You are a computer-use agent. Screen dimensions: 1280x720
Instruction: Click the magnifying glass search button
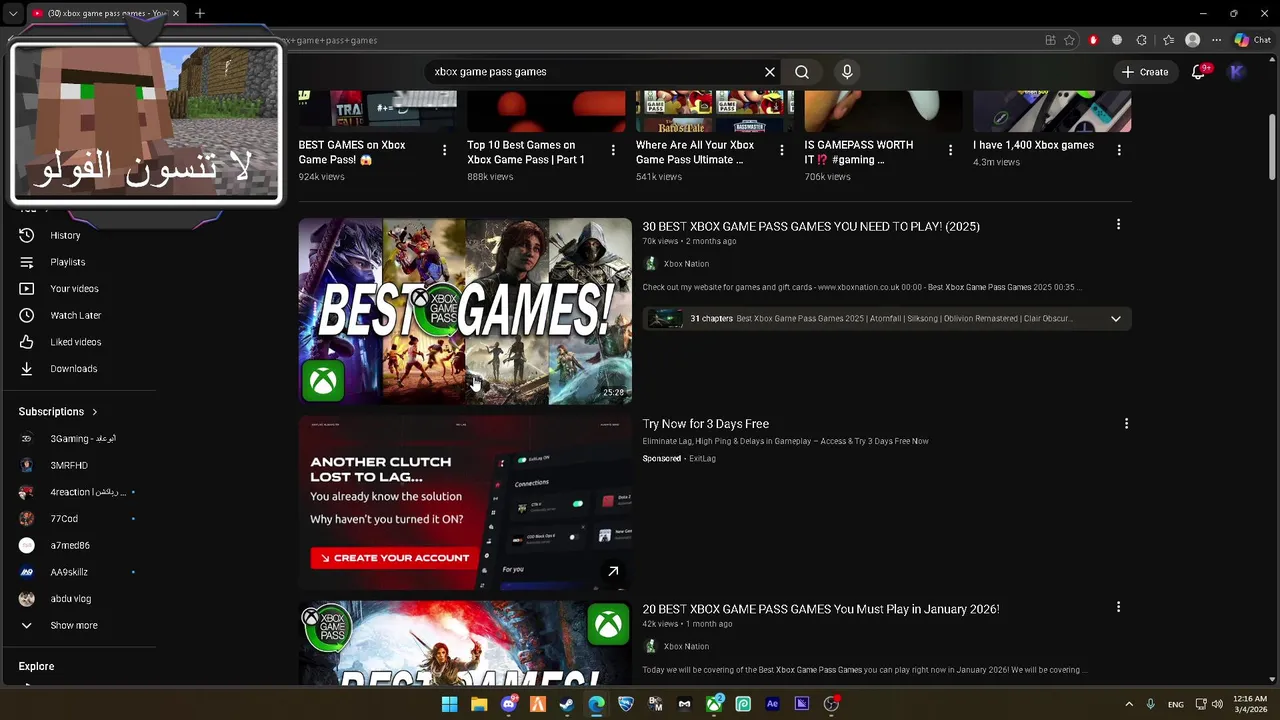(802, 72)
